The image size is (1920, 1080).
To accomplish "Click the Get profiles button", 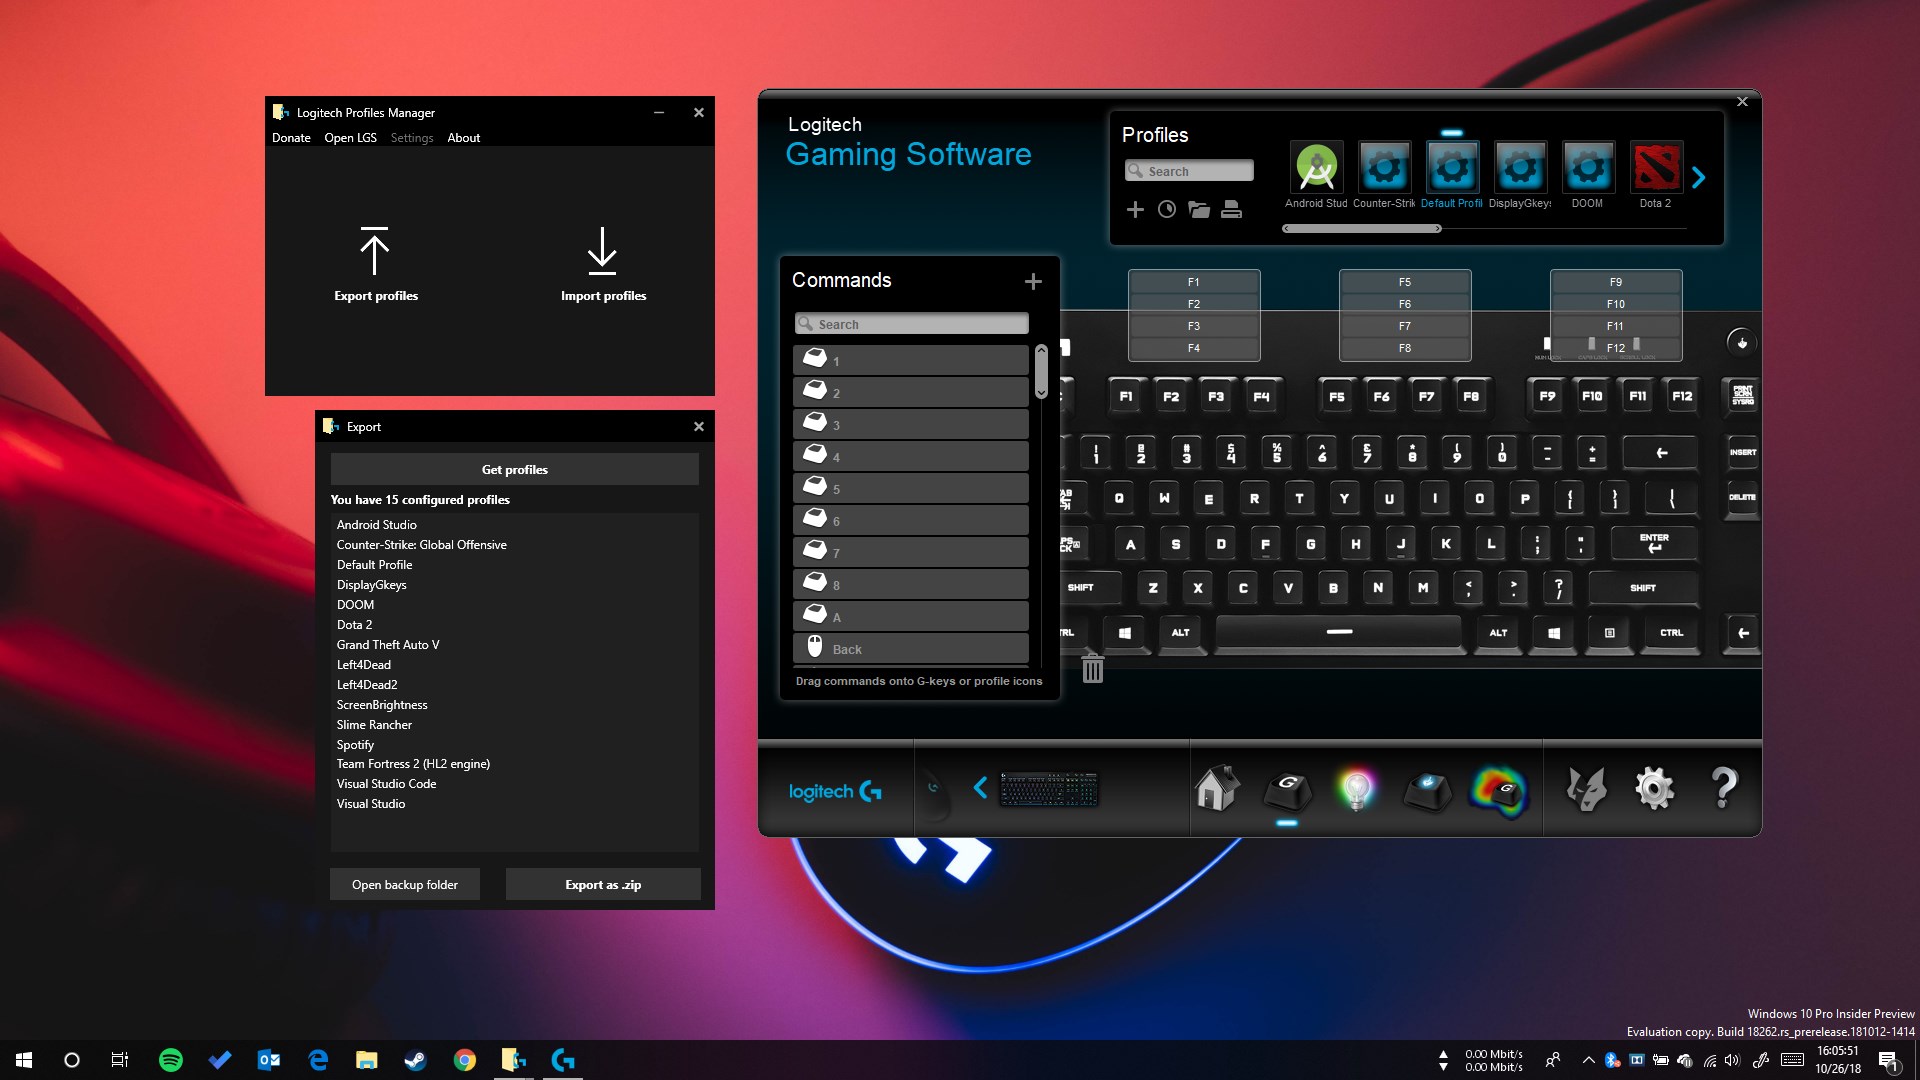I will 514,469.
